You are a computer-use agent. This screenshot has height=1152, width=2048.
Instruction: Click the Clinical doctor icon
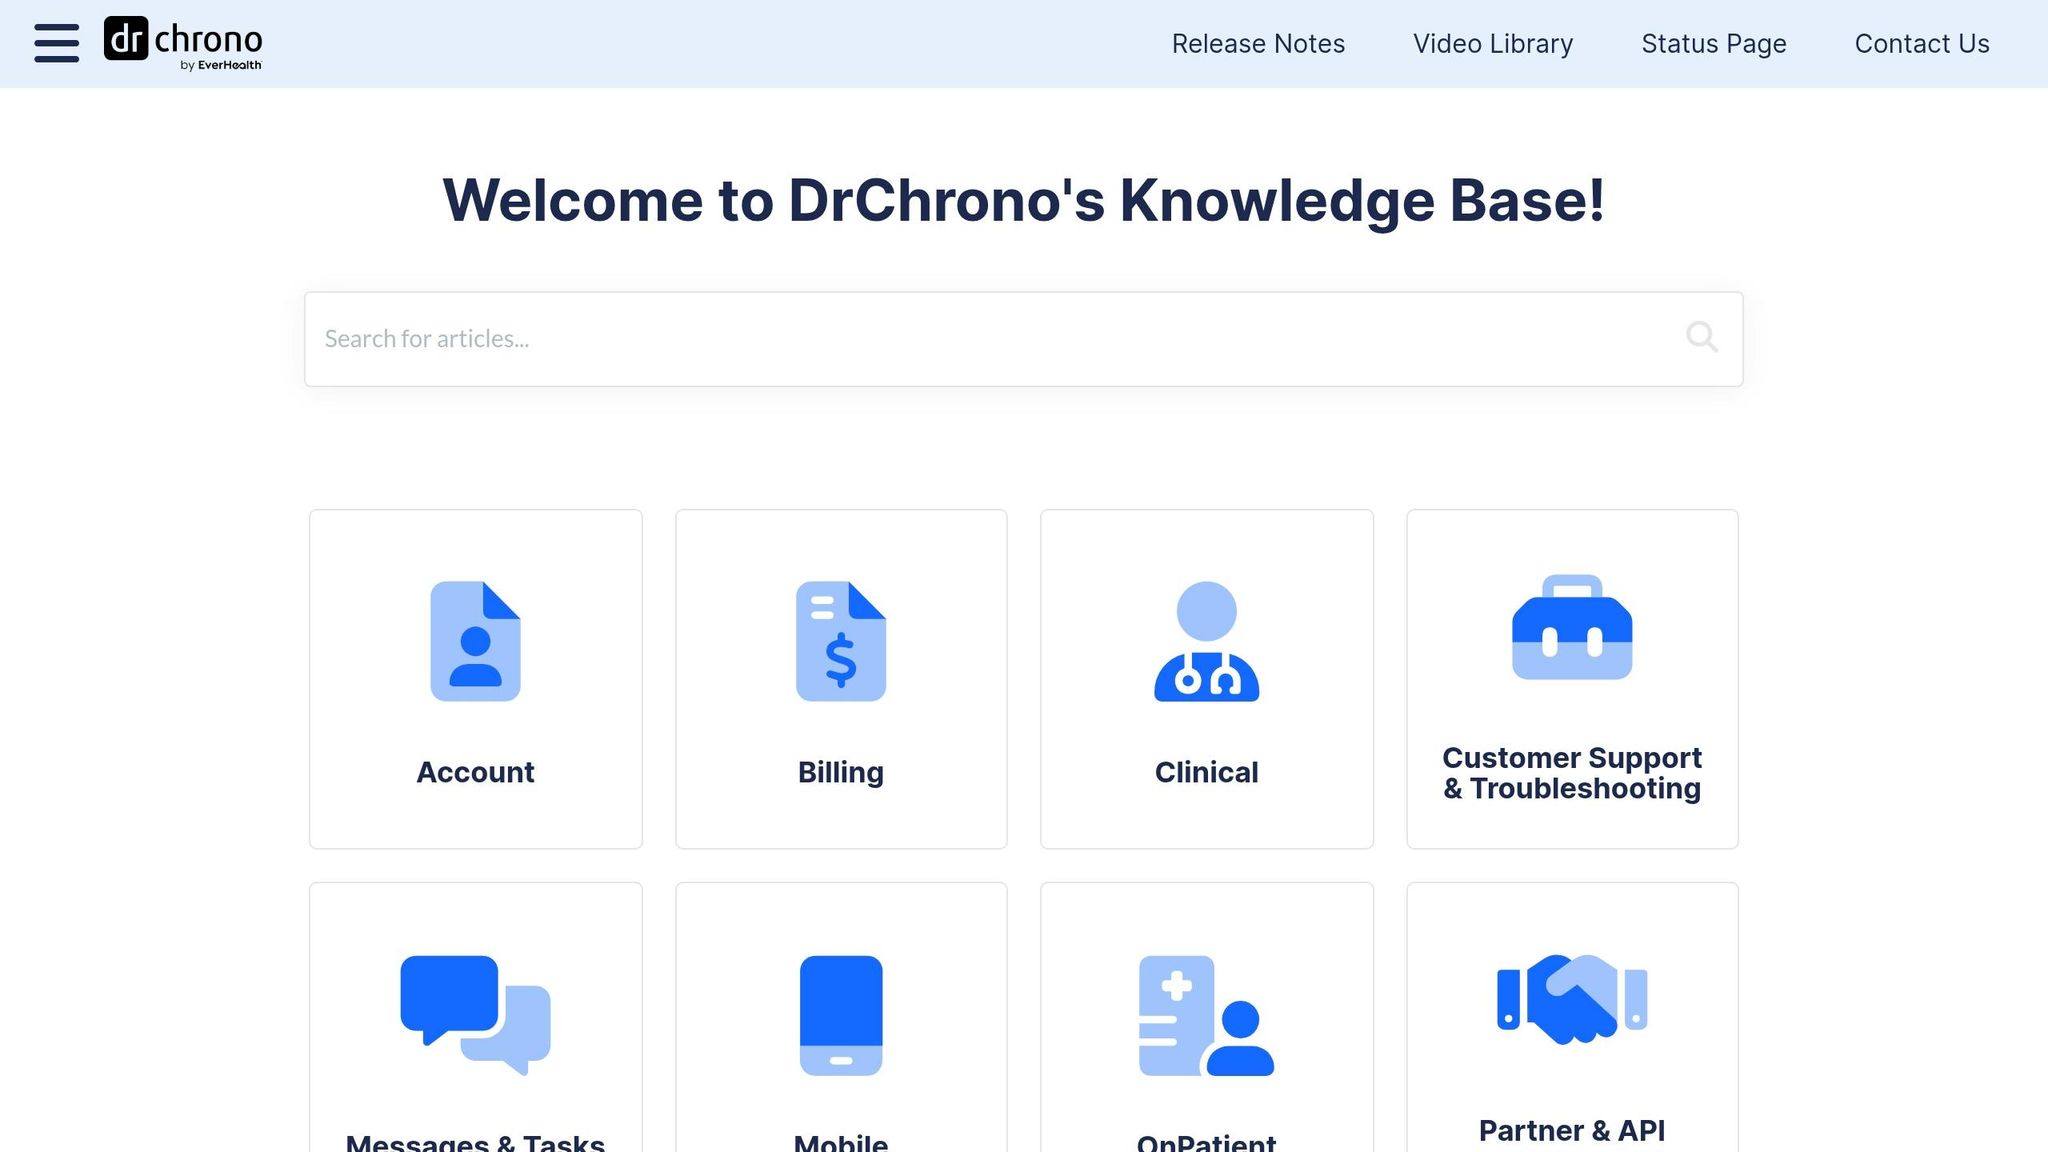pyautogui.click(x=1206, y=641)
